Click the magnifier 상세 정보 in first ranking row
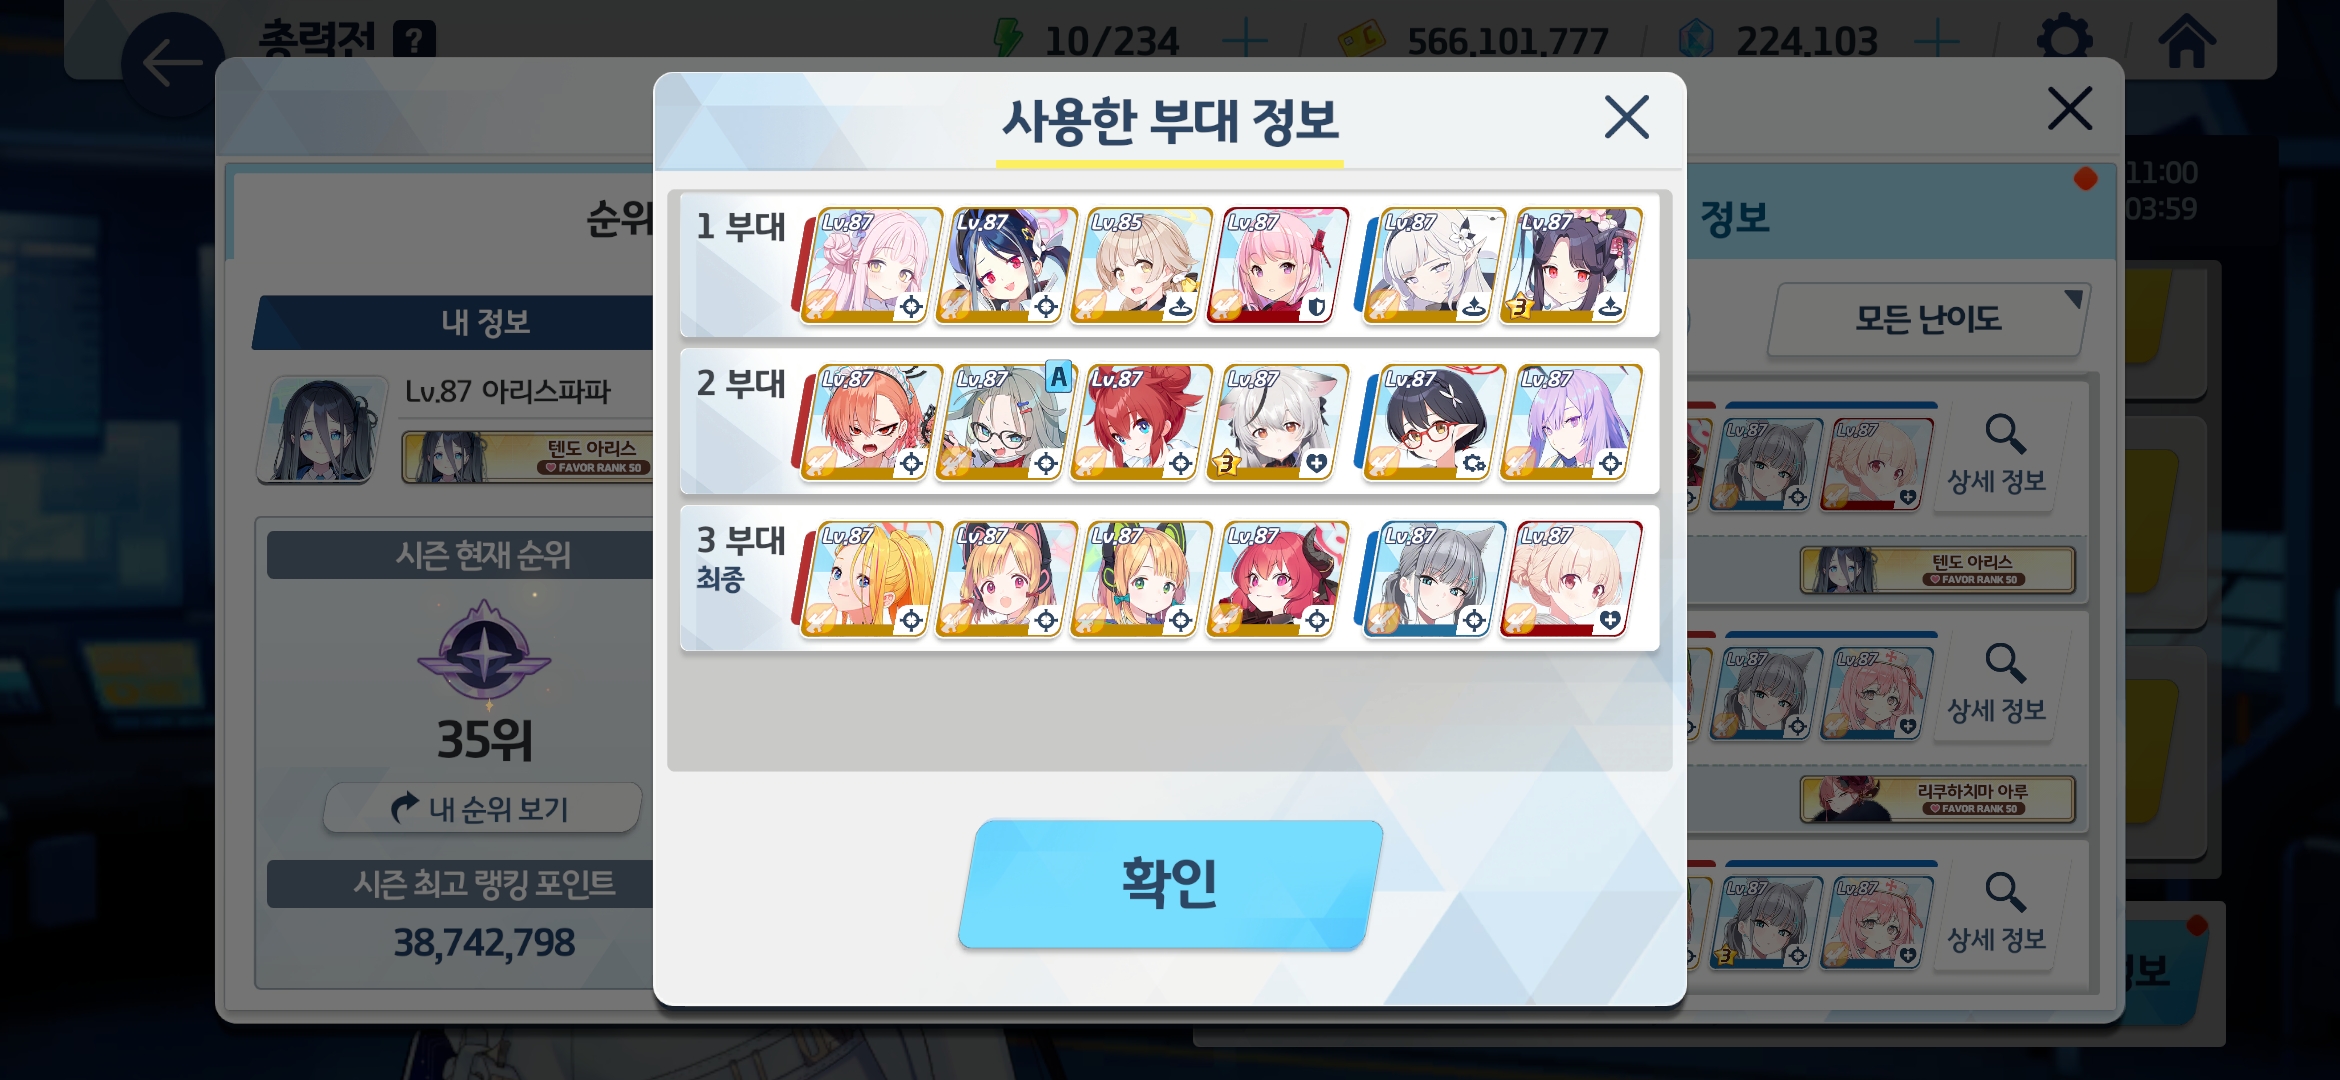 point(1996,455)
